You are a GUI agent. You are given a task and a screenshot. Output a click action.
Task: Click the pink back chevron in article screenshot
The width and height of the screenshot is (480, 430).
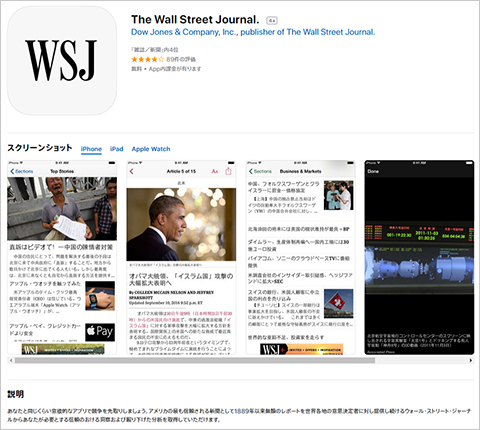tap(132, 171)
